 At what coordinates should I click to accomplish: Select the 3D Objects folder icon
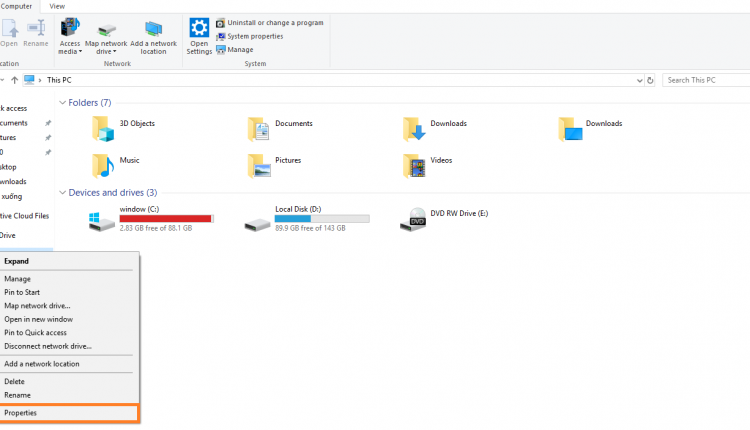pos(103,129)
